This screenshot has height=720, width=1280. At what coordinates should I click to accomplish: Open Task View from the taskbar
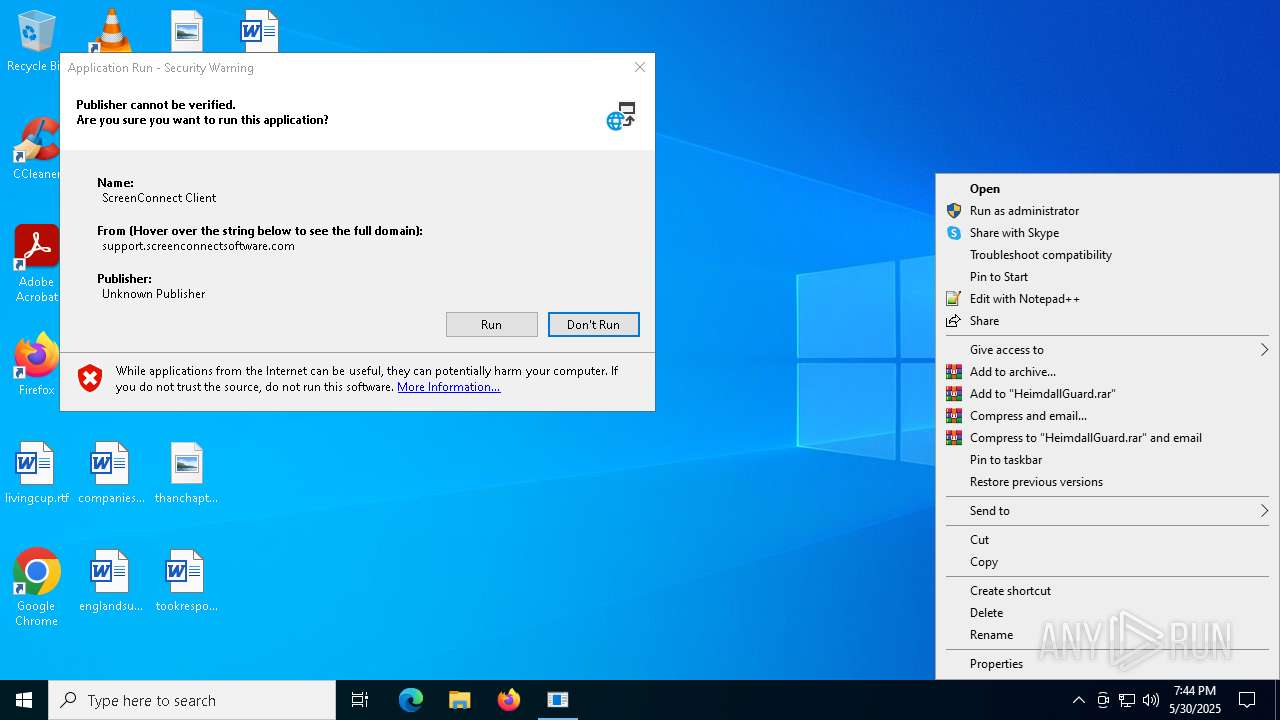tap(360, 700)
